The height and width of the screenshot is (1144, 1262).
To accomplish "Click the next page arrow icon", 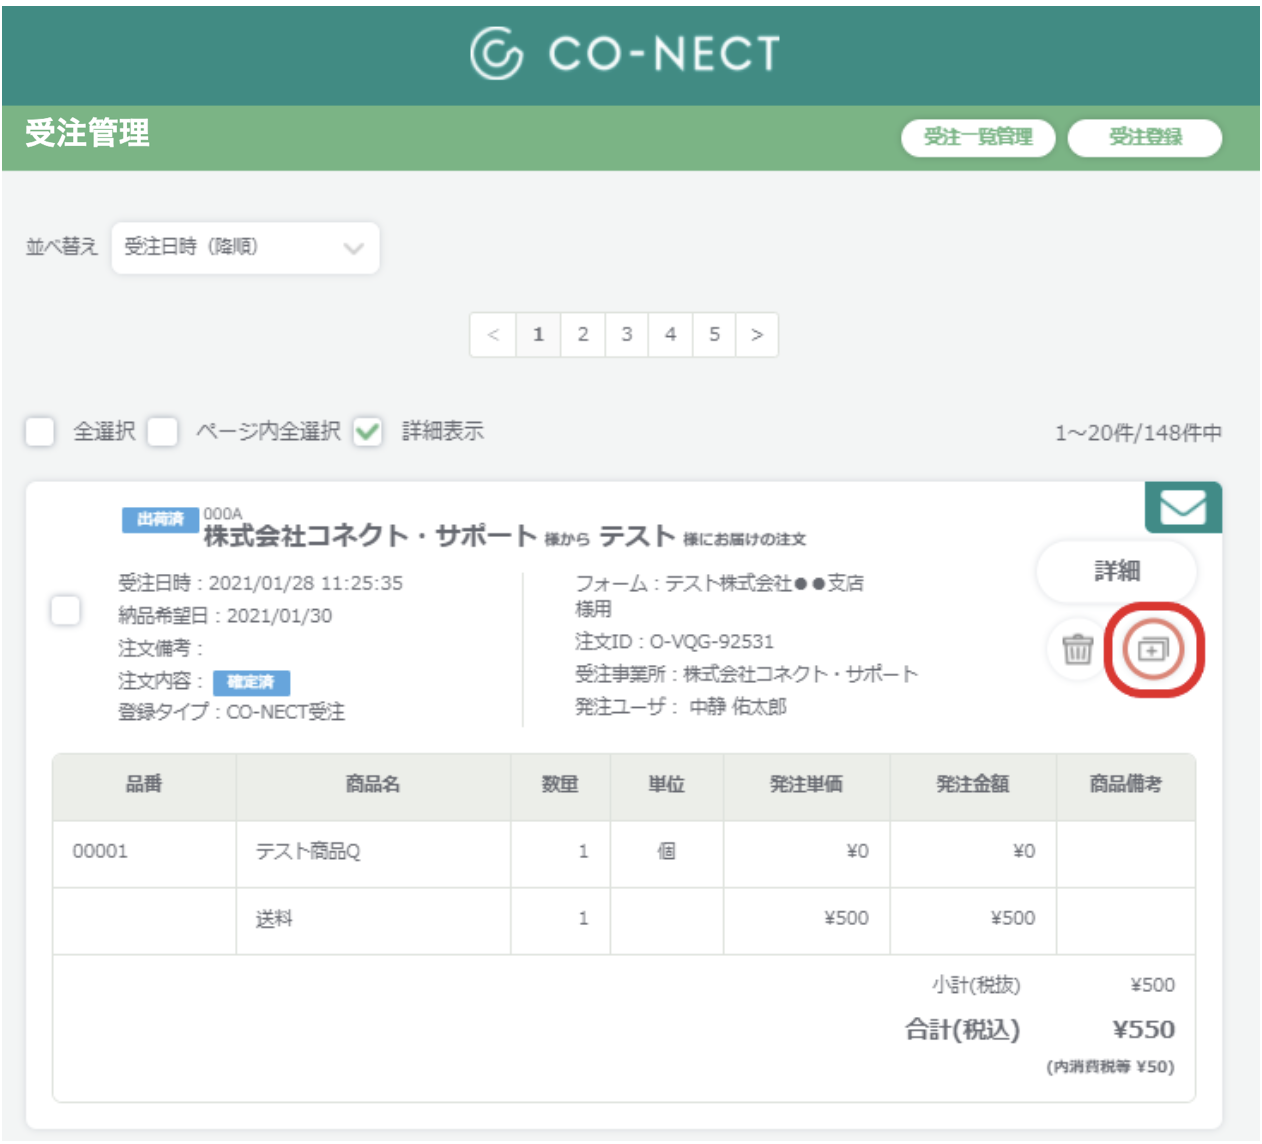I will tap(757, 334).
